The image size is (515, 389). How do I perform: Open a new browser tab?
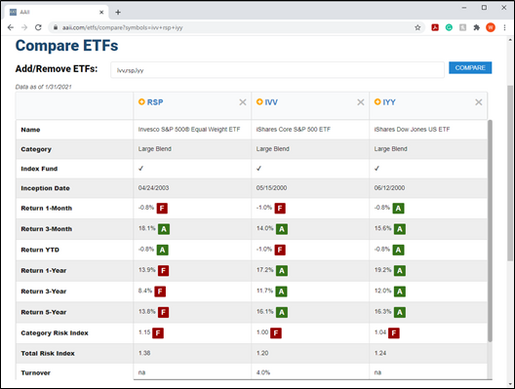coord(118,12)
